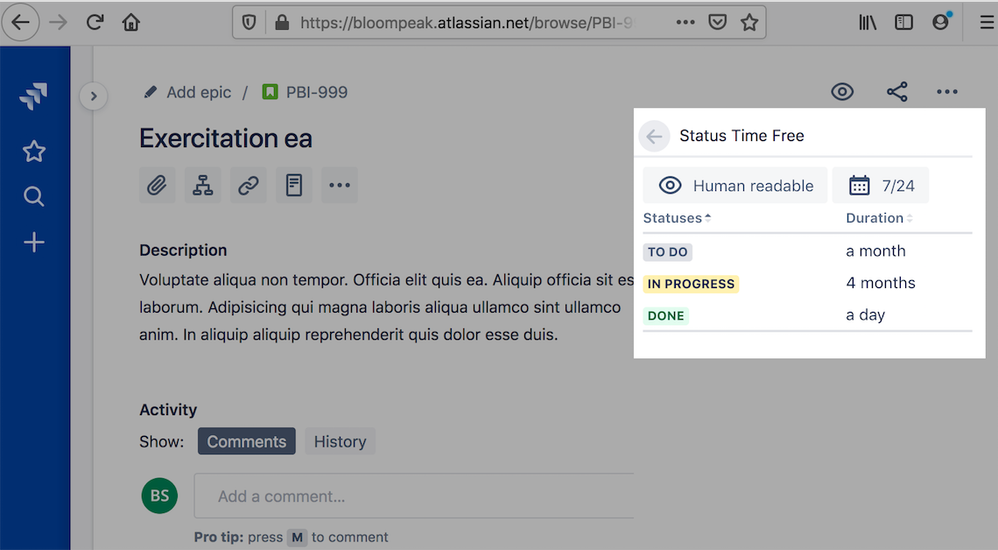Open more toolbar options under title
This screenshot has width=998, height=550.
[x=340, y=185]
